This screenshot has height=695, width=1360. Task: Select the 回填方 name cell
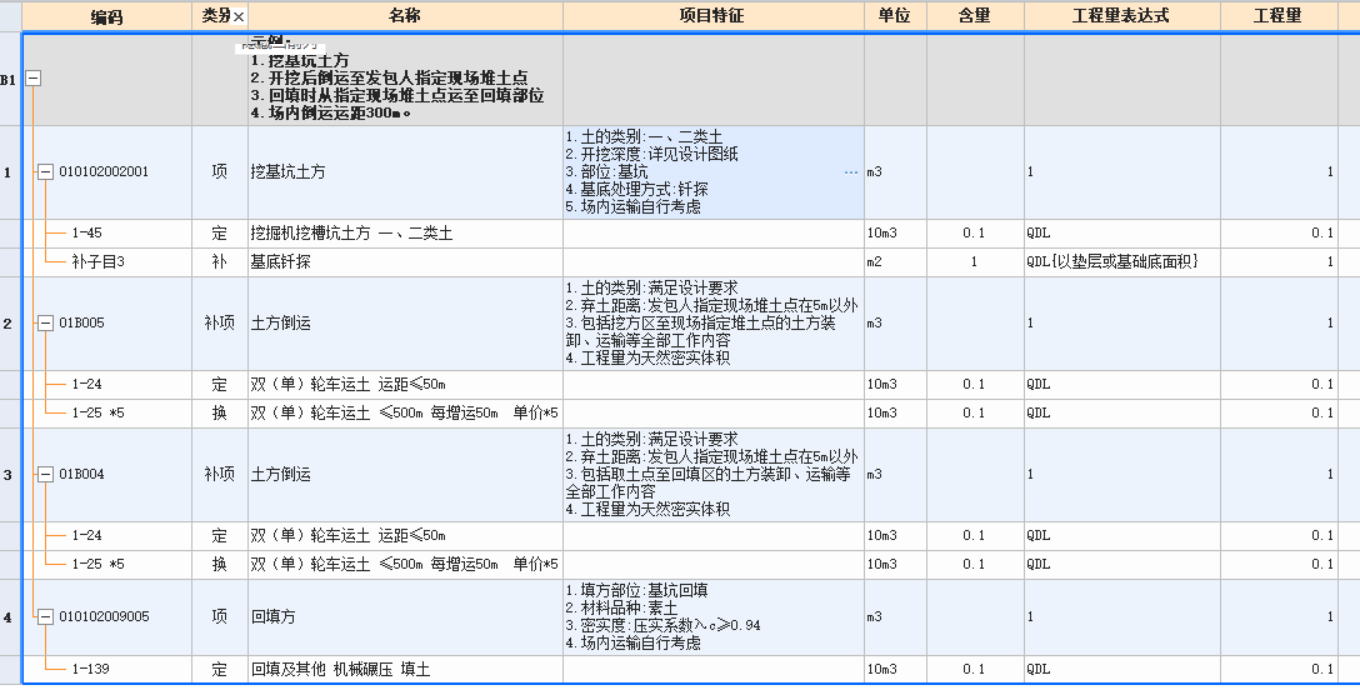pyautogui.click(x=405, y=617)
